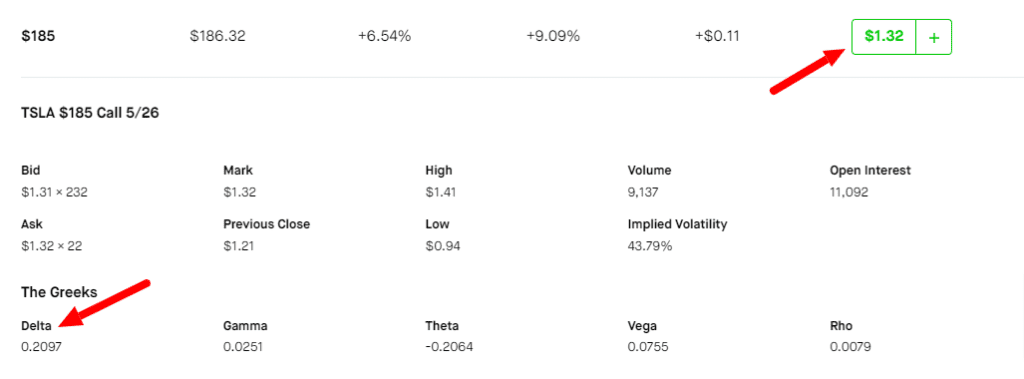Click the green plus icon beside $1.32

click(934, 37)
